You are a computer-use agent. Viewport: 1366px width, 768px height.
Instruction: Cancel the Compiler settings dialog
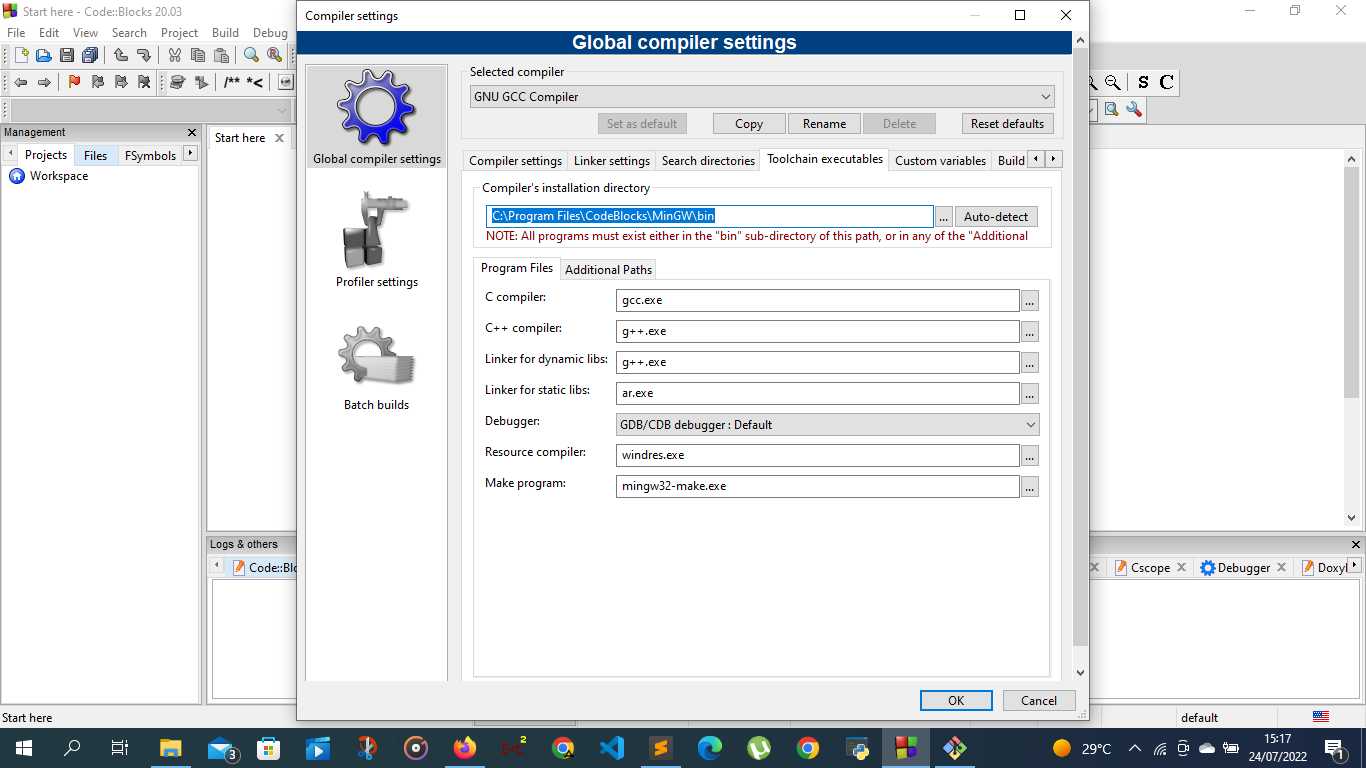click(x=1039, y=701)
